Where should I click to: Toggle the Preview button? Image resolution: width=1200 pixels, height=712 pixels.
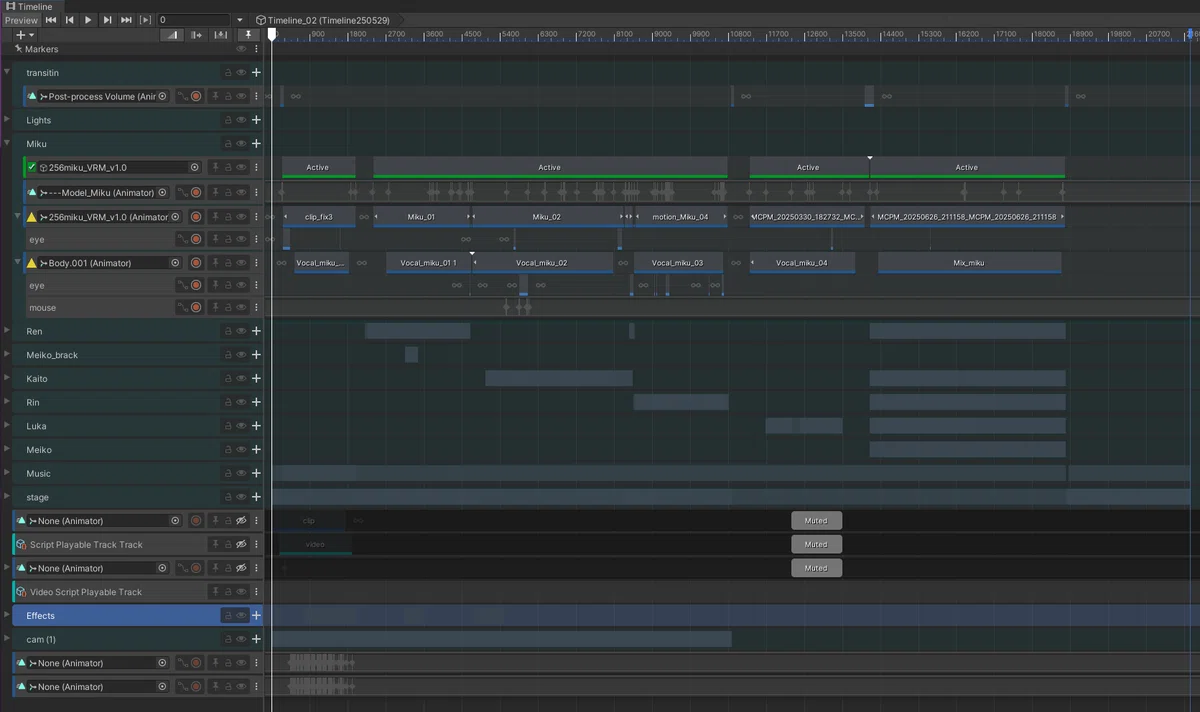click(x=21, y=20)
